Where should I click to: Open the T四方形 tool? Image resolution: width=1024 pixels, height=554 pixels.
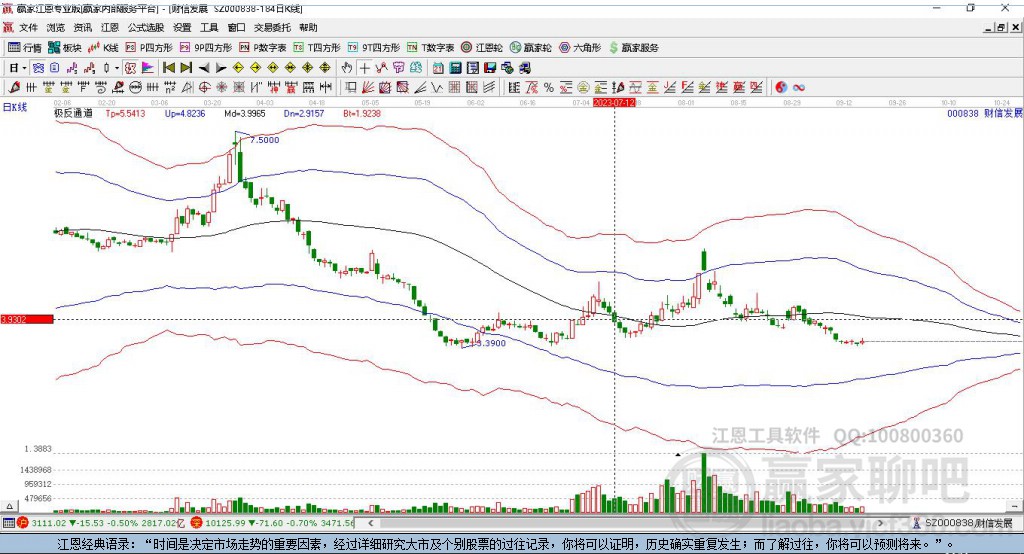click(x=317, y=48)
